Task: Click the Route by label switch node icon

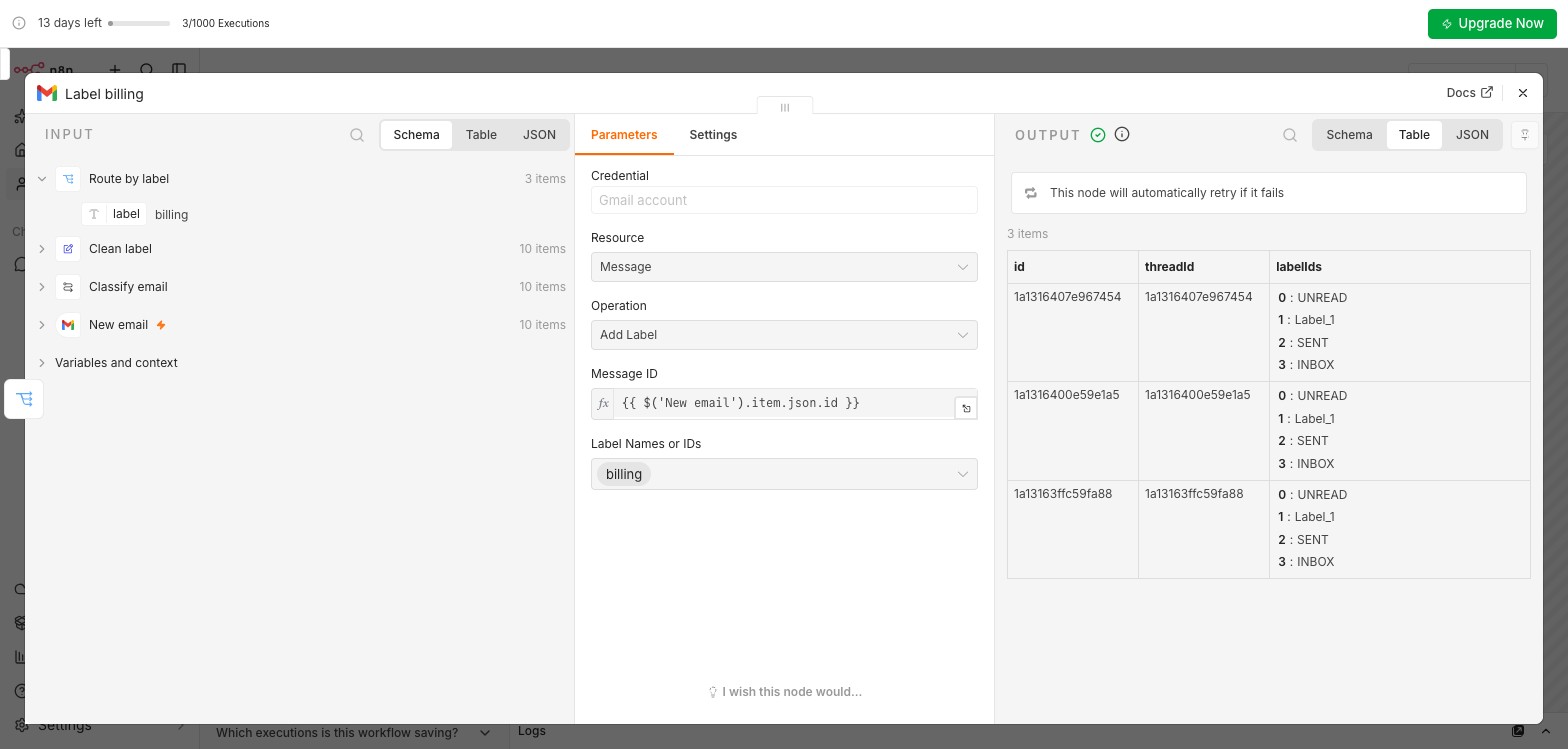Action: click(x=68, y=179)
